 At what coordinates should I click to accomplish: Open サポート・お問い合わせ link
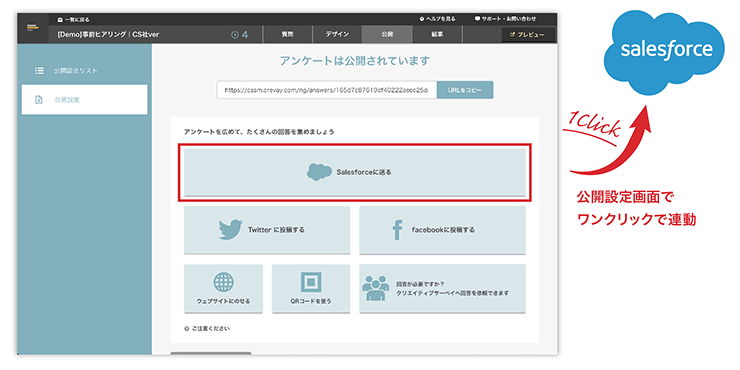tap(505, 19)
